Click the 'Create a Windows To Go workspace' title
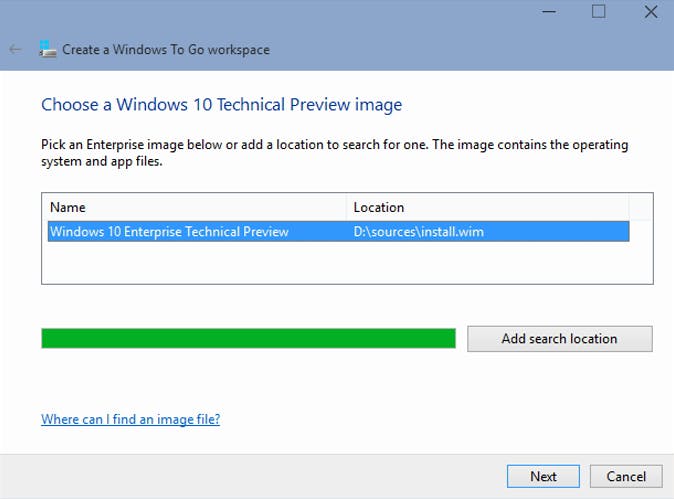 point(166,50)
